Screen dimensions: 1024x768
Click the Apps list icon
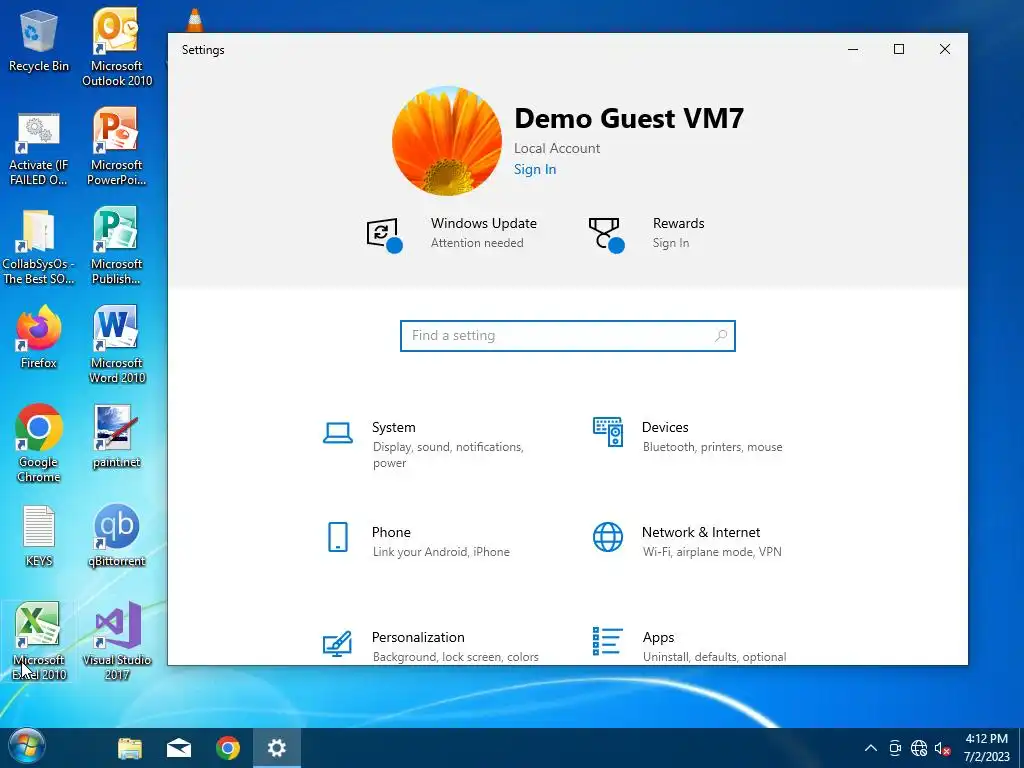coord(608,641)
